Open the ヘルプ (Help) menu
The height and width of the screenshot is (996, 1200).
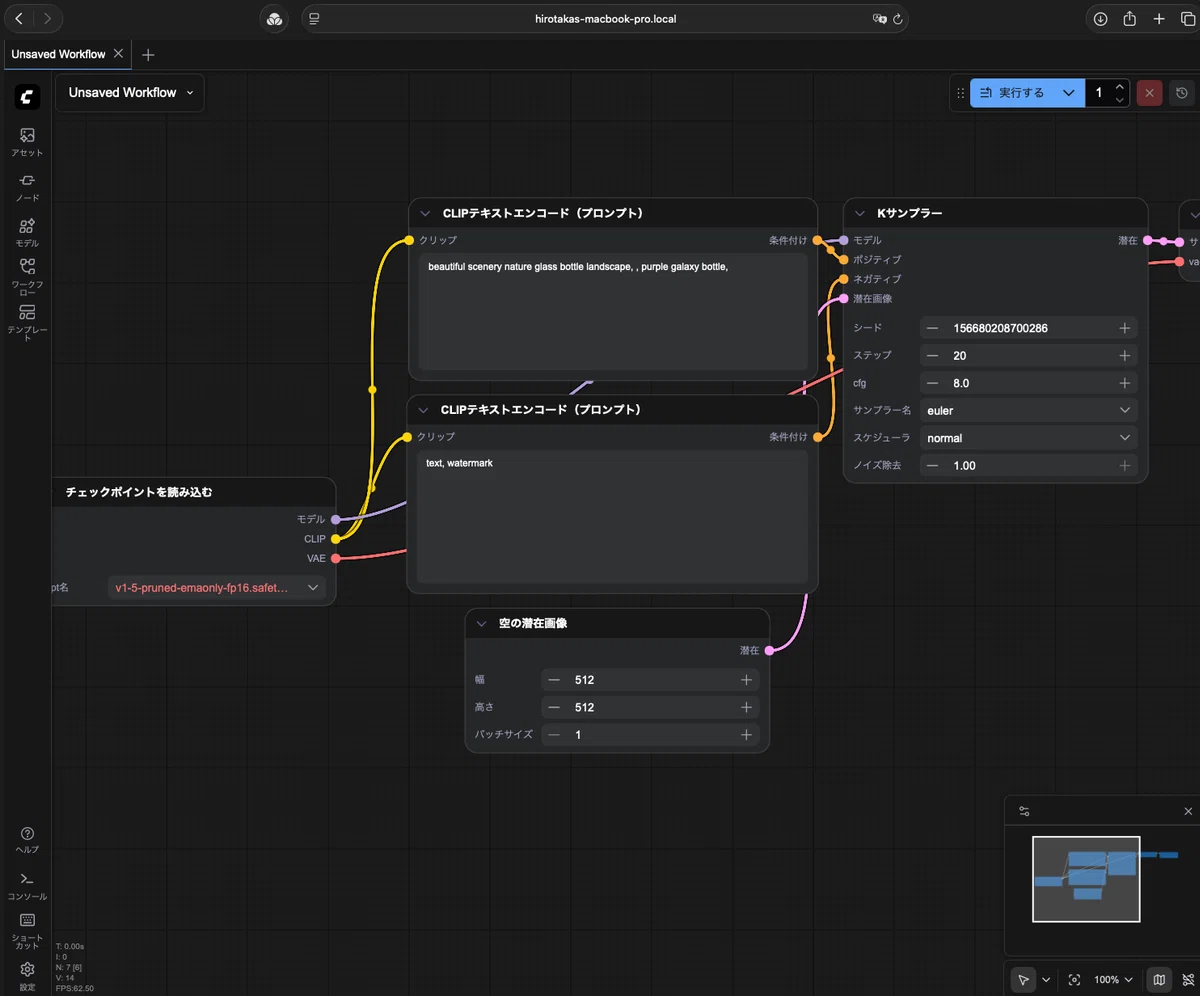click(x=27, y=840)
